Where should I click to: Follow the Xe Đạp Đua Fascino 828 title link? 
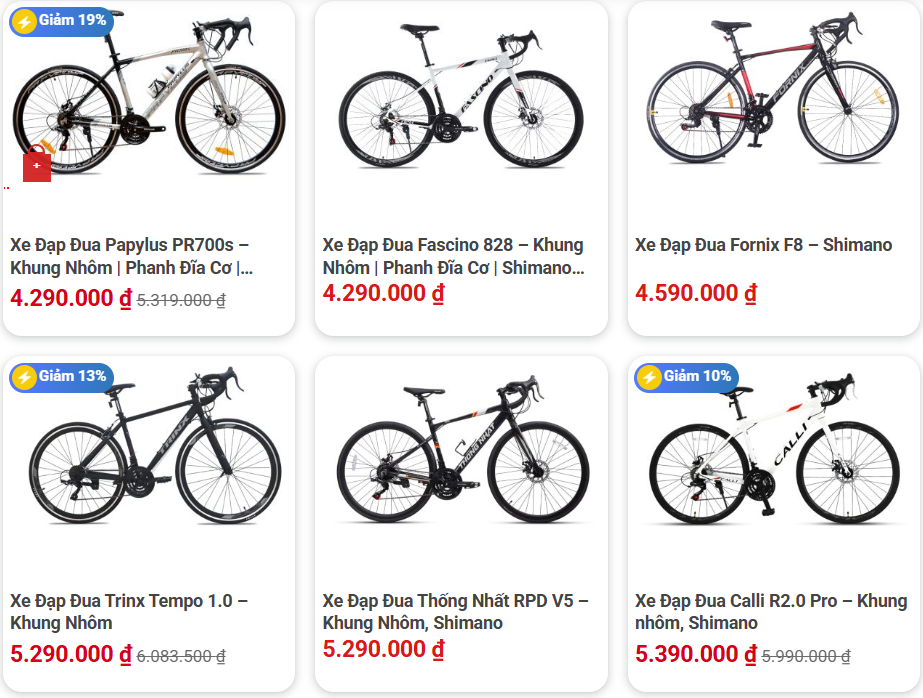453,256
